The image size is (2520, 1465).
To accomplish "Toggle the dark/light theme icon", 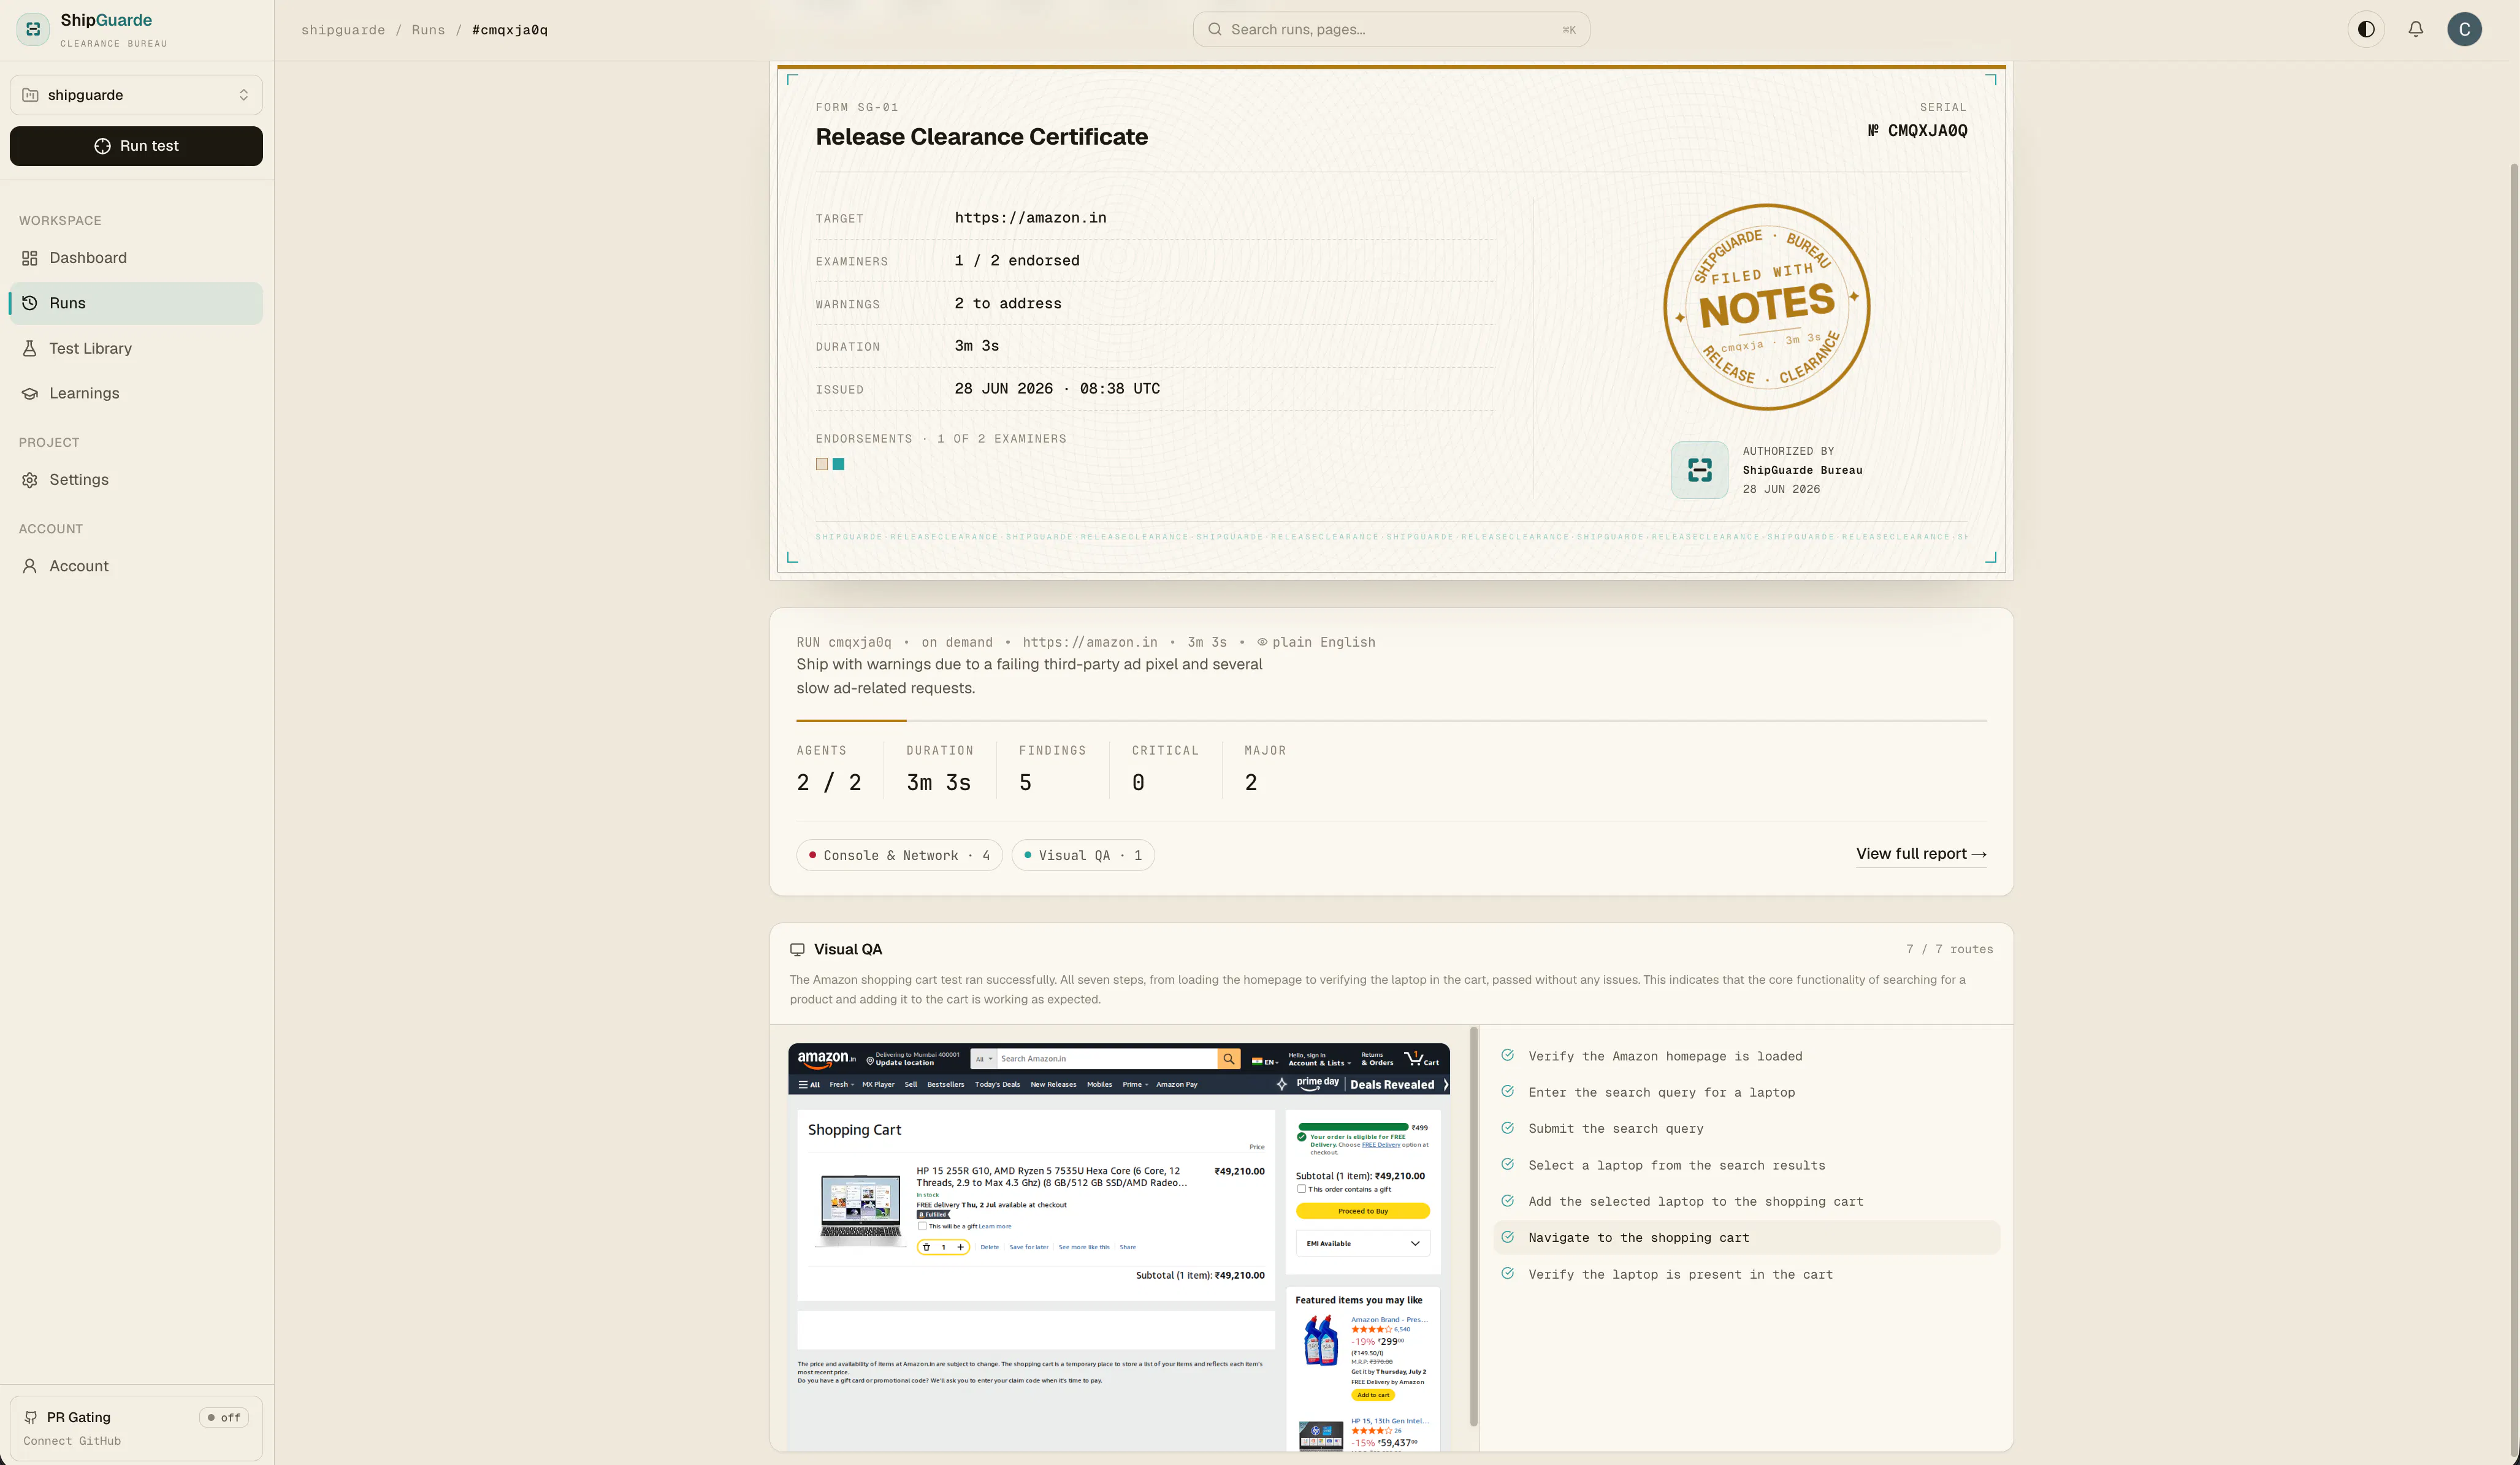I will coord(2366,29).
